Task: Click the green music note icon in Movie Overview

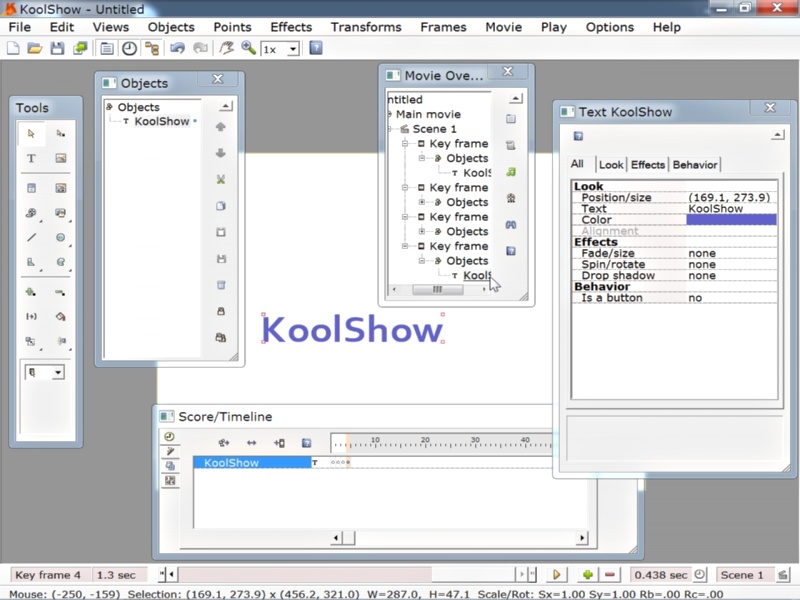Action: click(511, 172)
